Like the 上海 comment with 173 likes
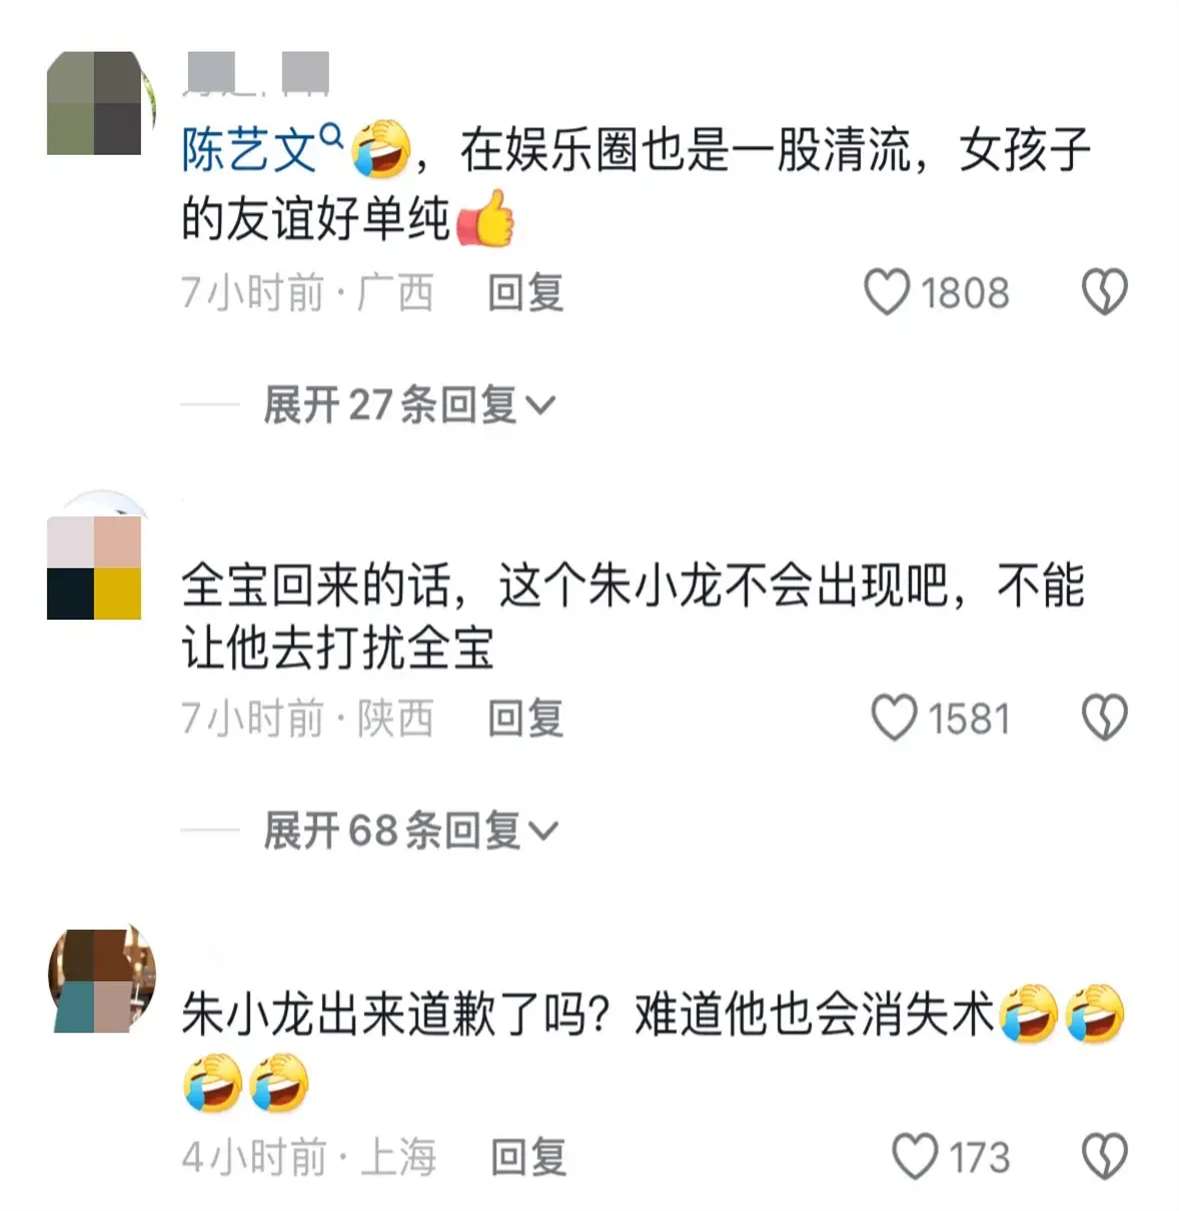Viewport: 1179px width, 1211px height. pyautogui.click(x=914, y=1157)
